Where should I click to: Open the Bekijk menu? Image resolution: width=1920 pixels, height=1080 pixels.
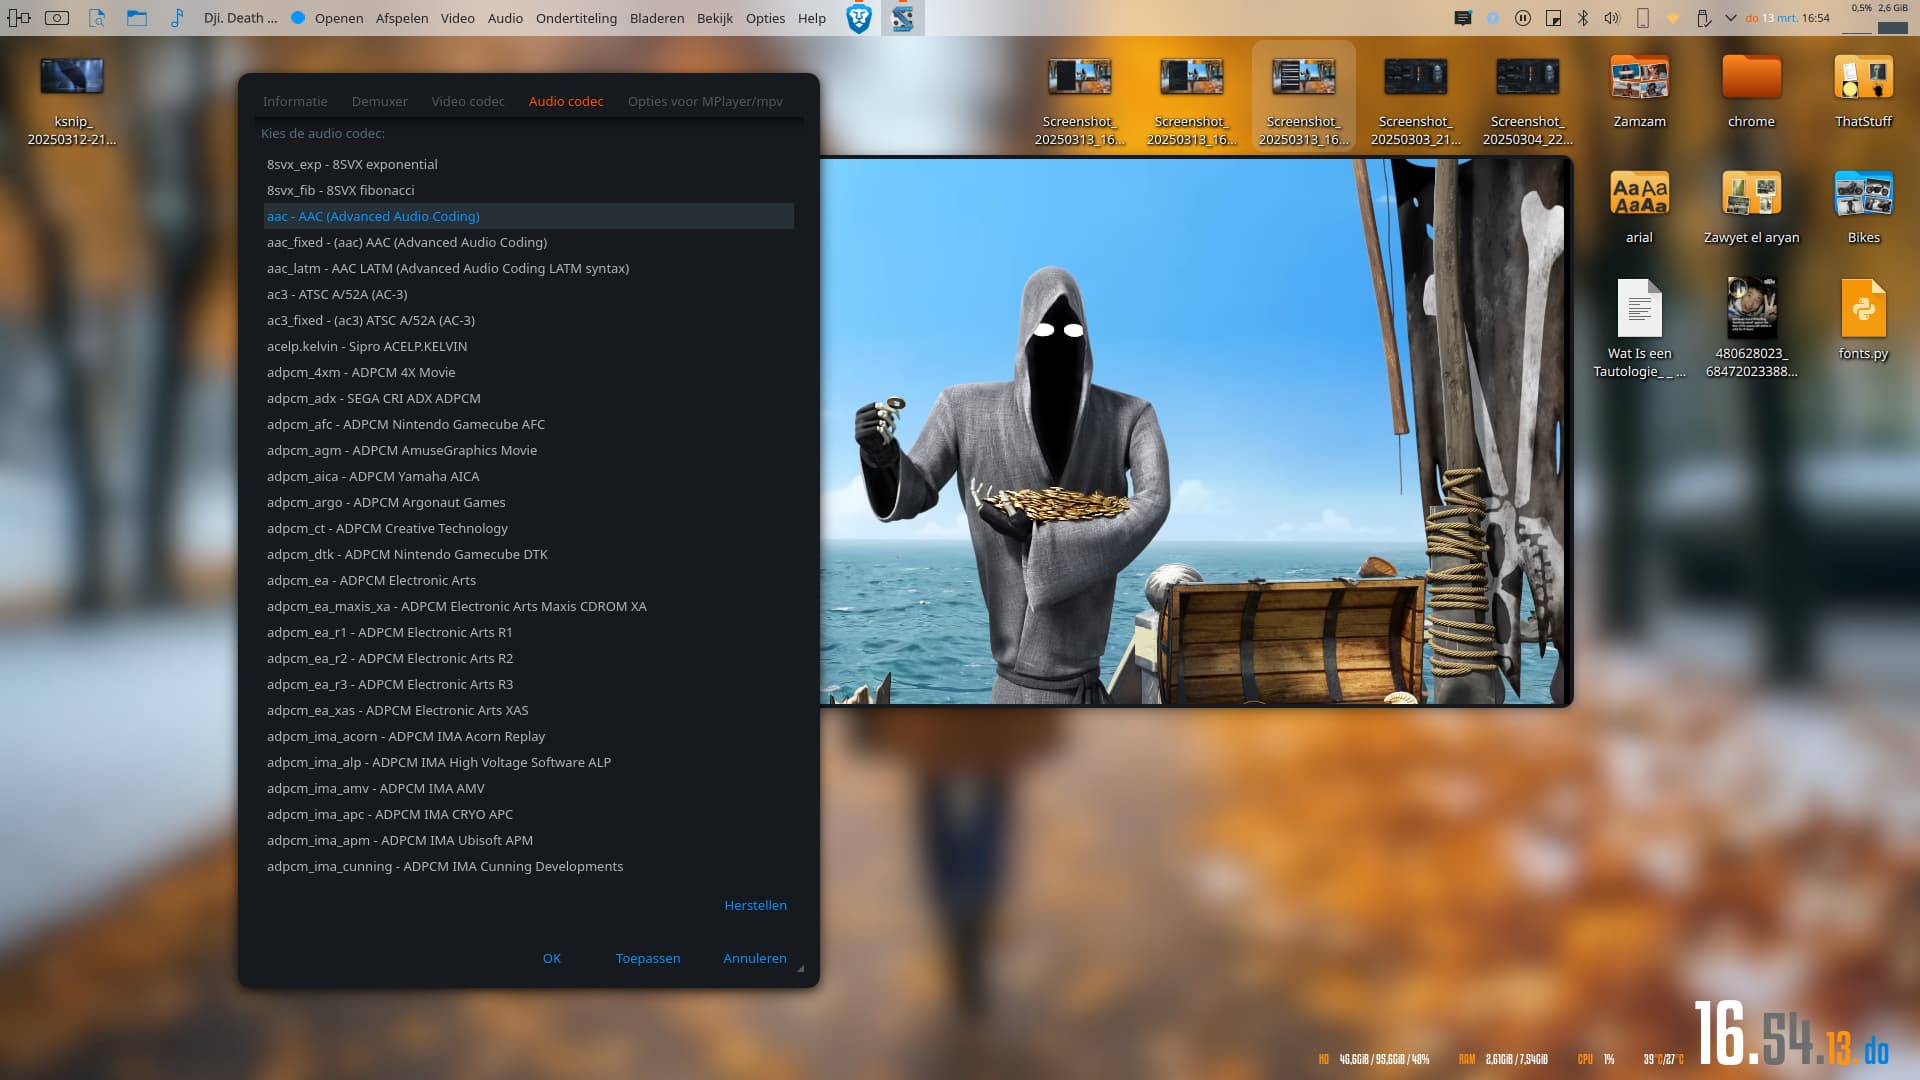[715, 18]
